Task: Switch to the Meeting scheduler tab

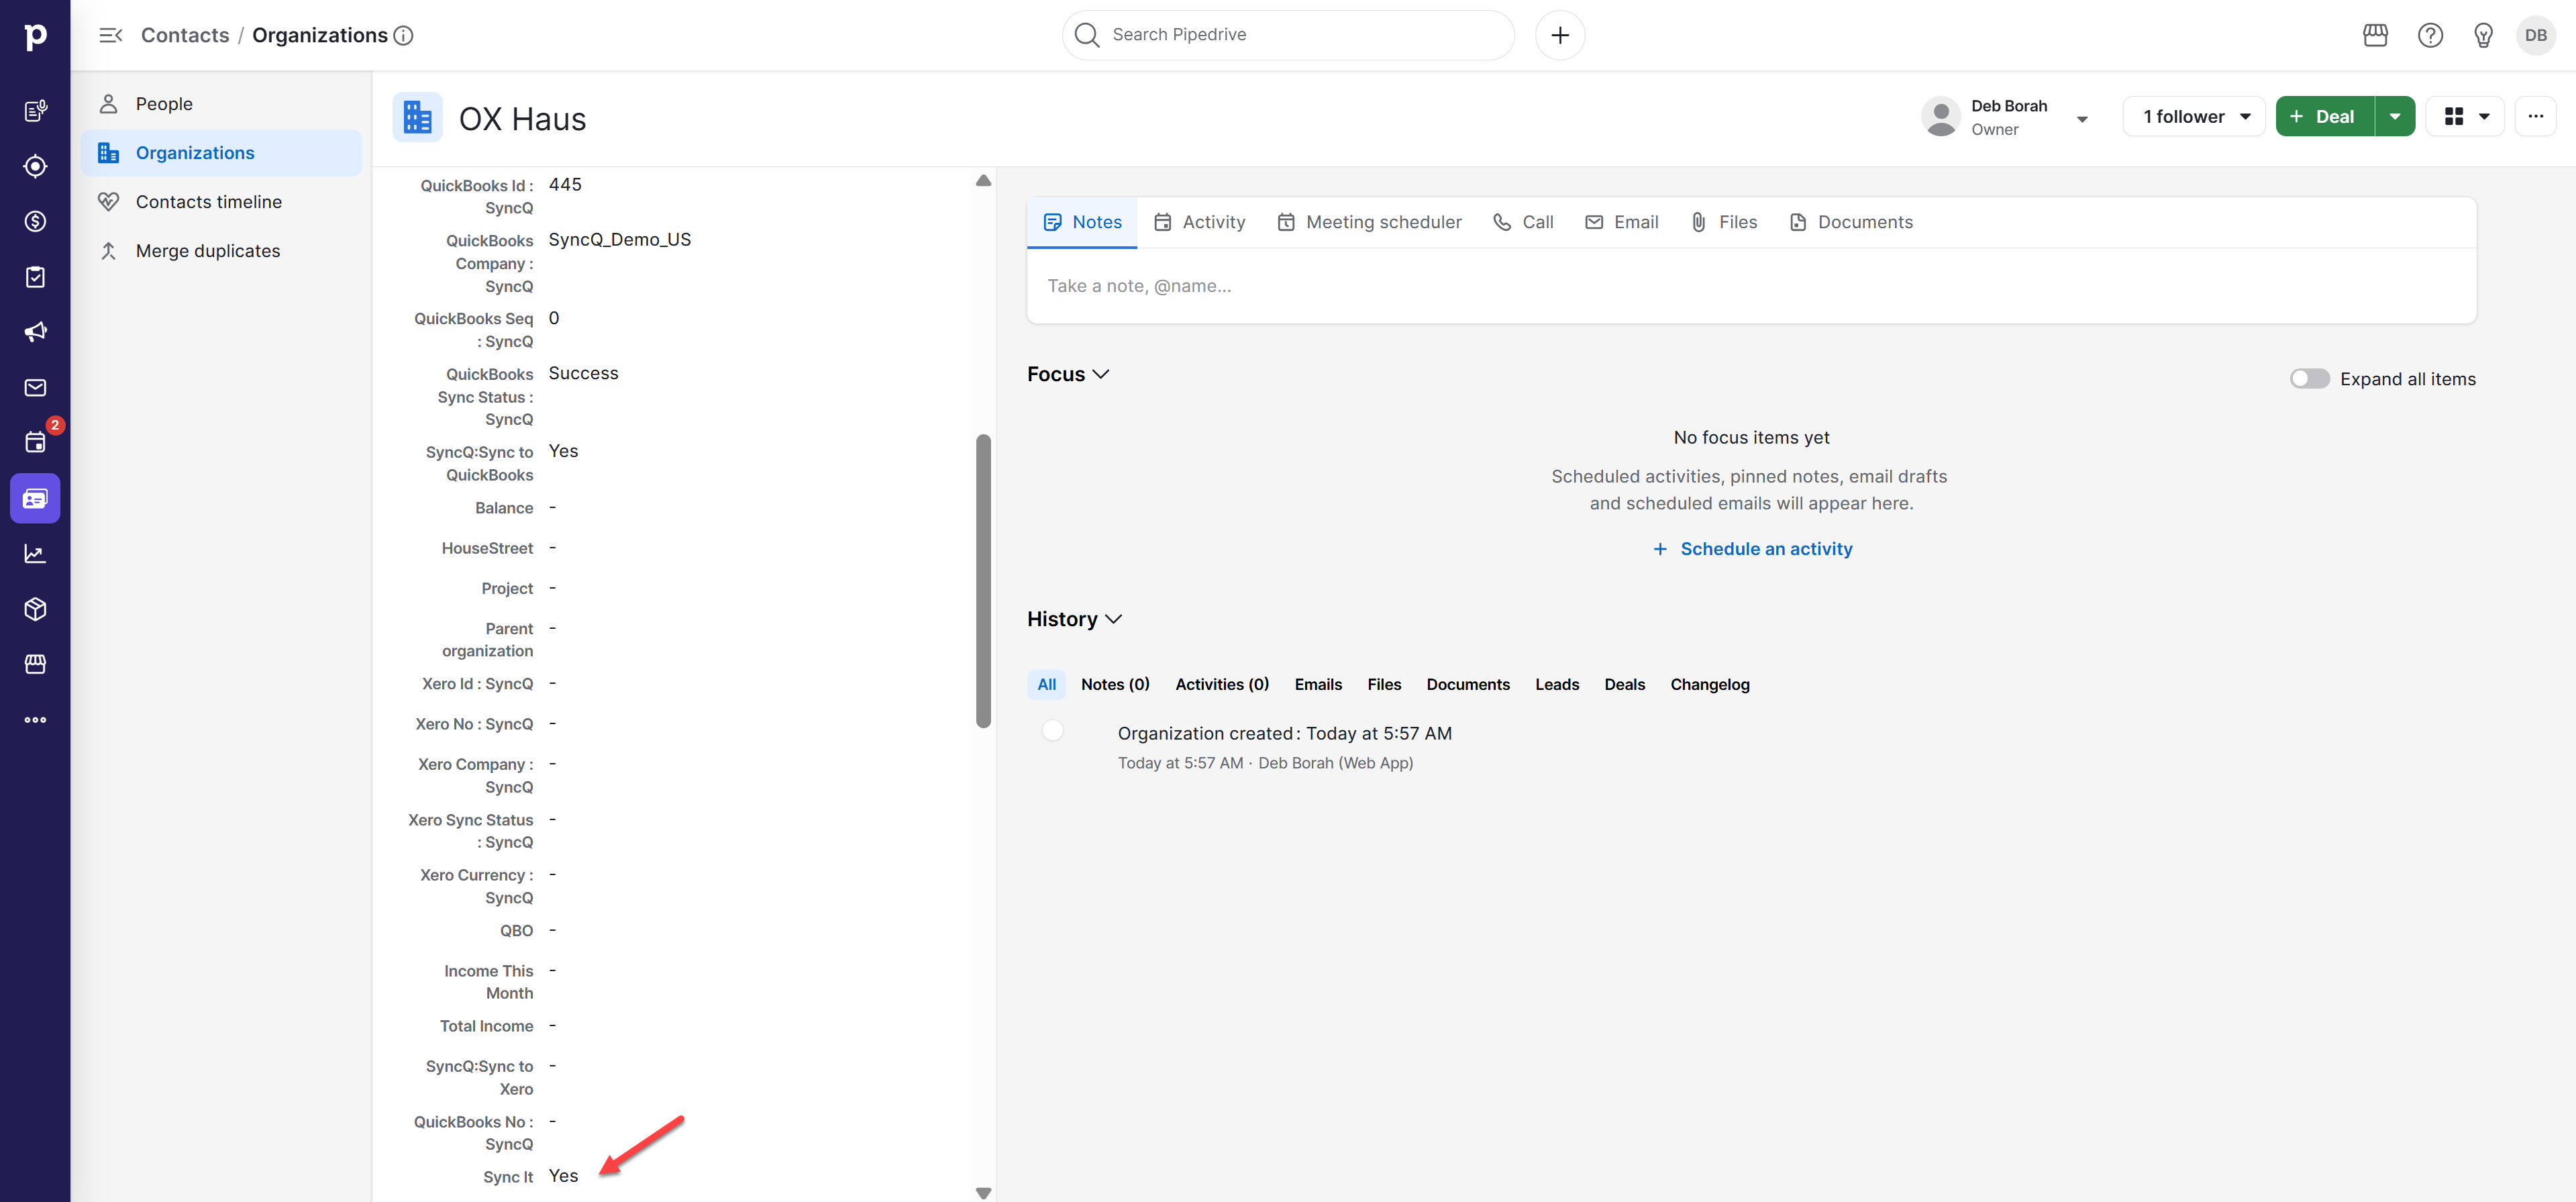Action: click(1369, 222)
